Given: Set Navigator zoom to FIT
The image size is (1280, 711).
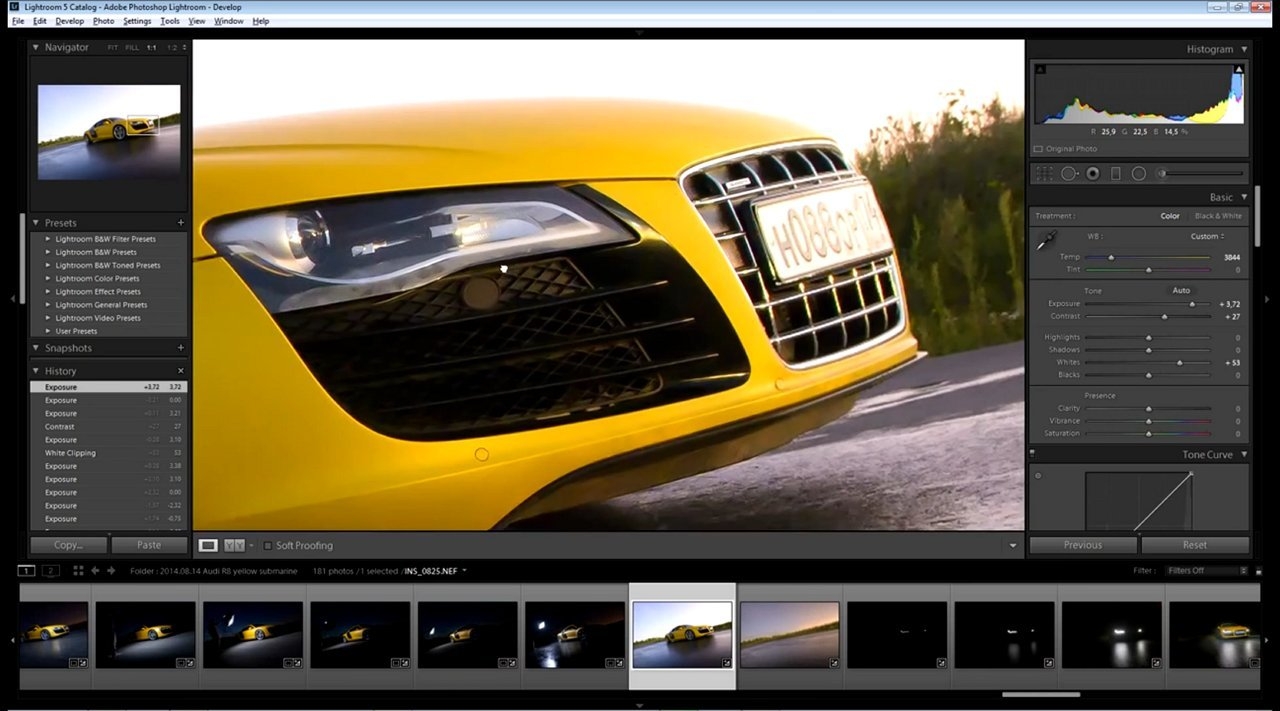Looking at the screenshot, I should 113,48.
